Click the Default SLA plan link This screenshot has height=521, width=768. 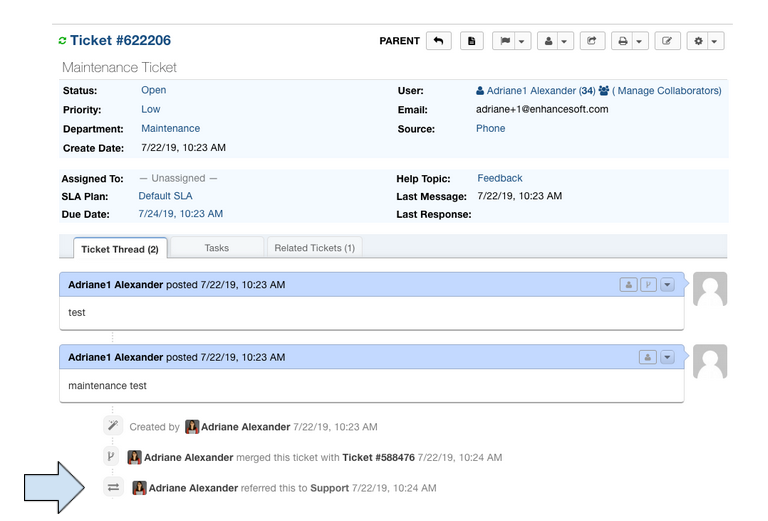(x=165, y=196)
